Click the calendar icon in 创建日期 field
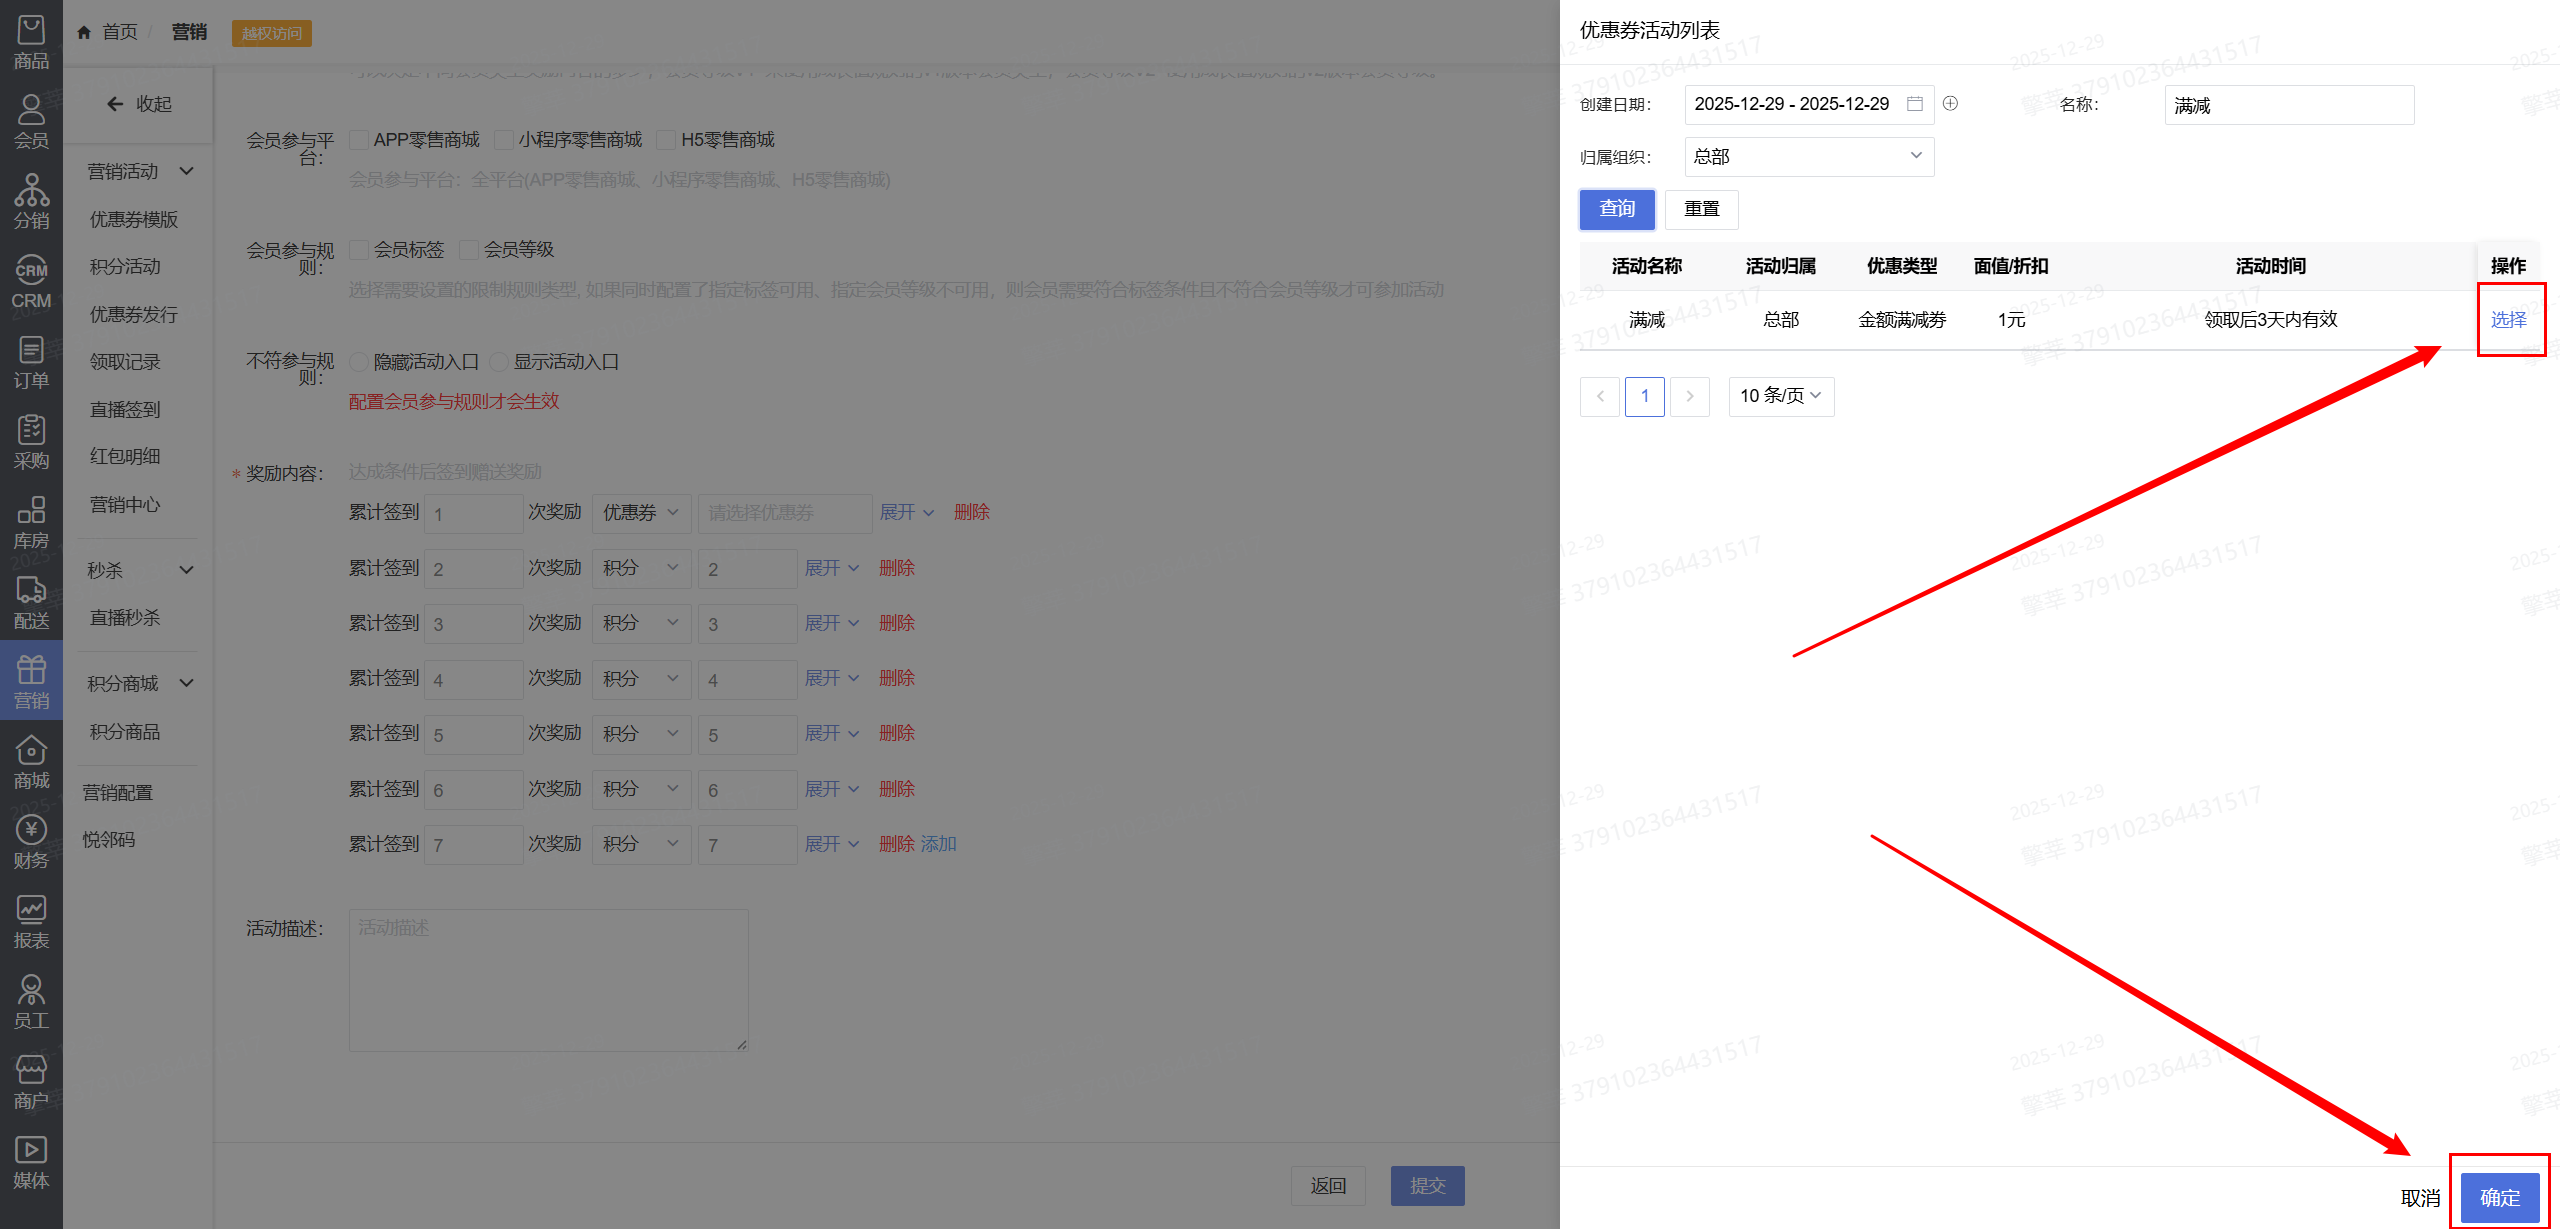Image resolution: width=2560 pixels, height=1229 pixels. point(1915,104)
